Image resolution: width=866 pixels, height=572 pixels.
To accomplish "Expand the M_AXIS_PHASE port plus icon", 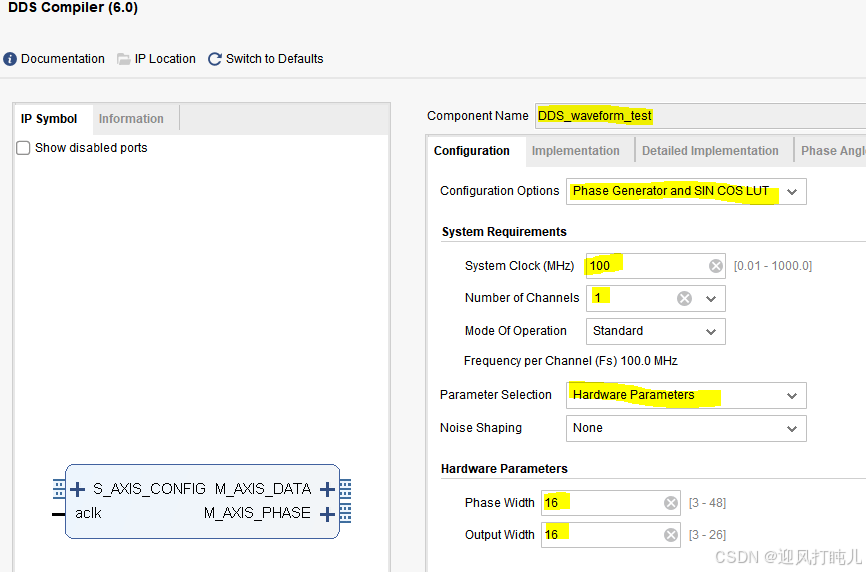I will (328, 515).
